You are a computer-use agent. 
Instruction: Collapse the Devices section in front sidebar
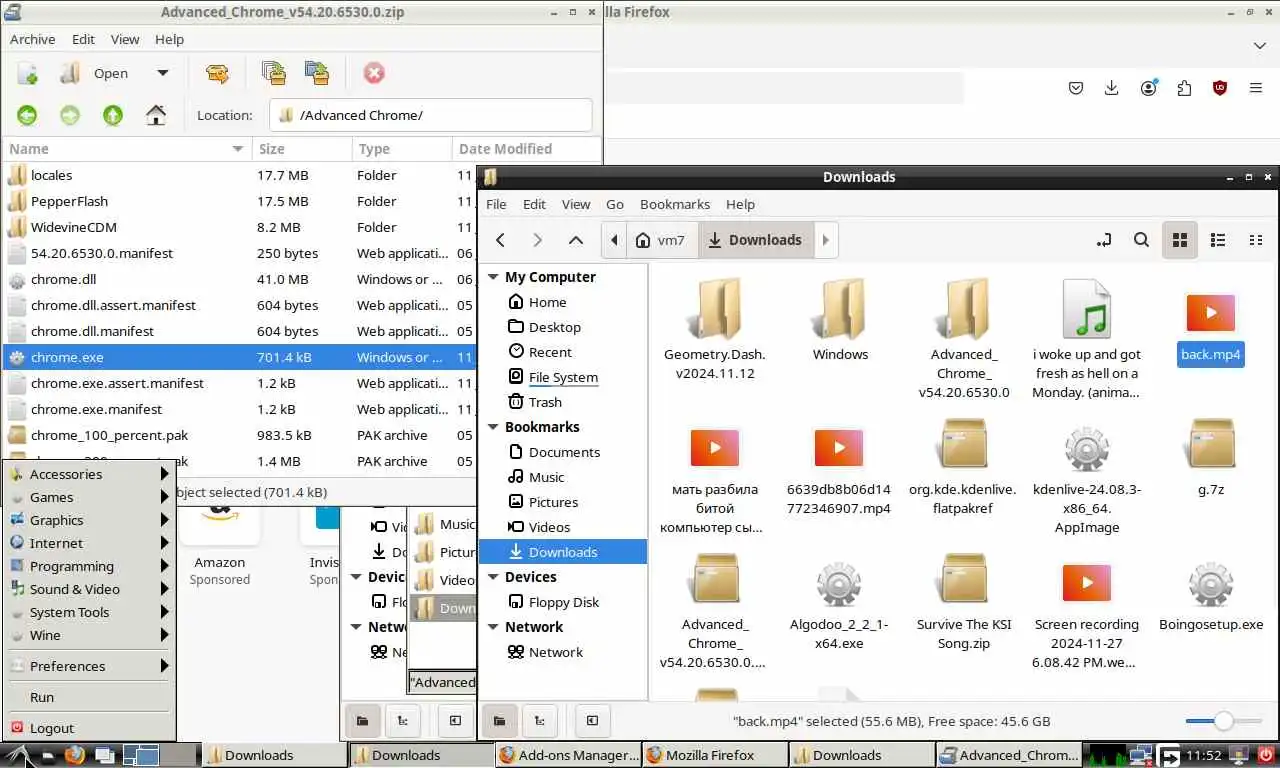(493, 577)
